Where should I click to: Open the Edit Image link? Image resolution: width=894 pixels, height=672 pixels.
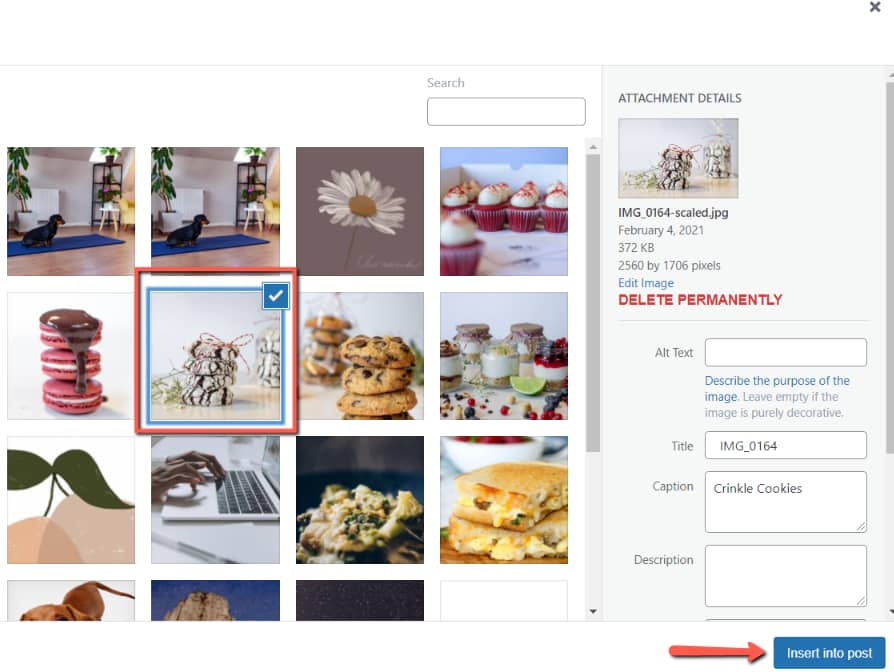point(645,283)
